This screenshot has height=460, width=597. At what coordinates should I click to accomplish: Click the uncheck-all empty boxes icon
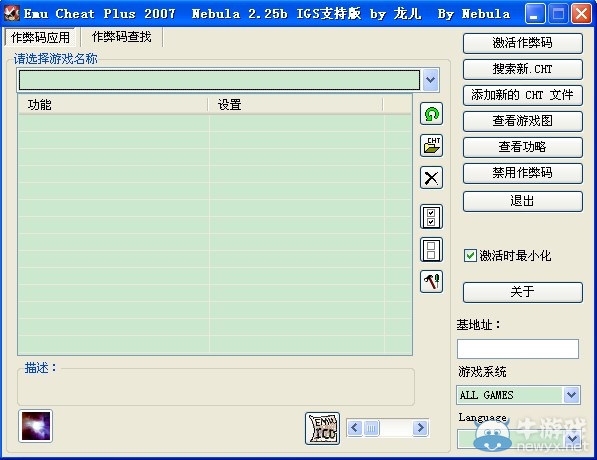coord(431,250)
